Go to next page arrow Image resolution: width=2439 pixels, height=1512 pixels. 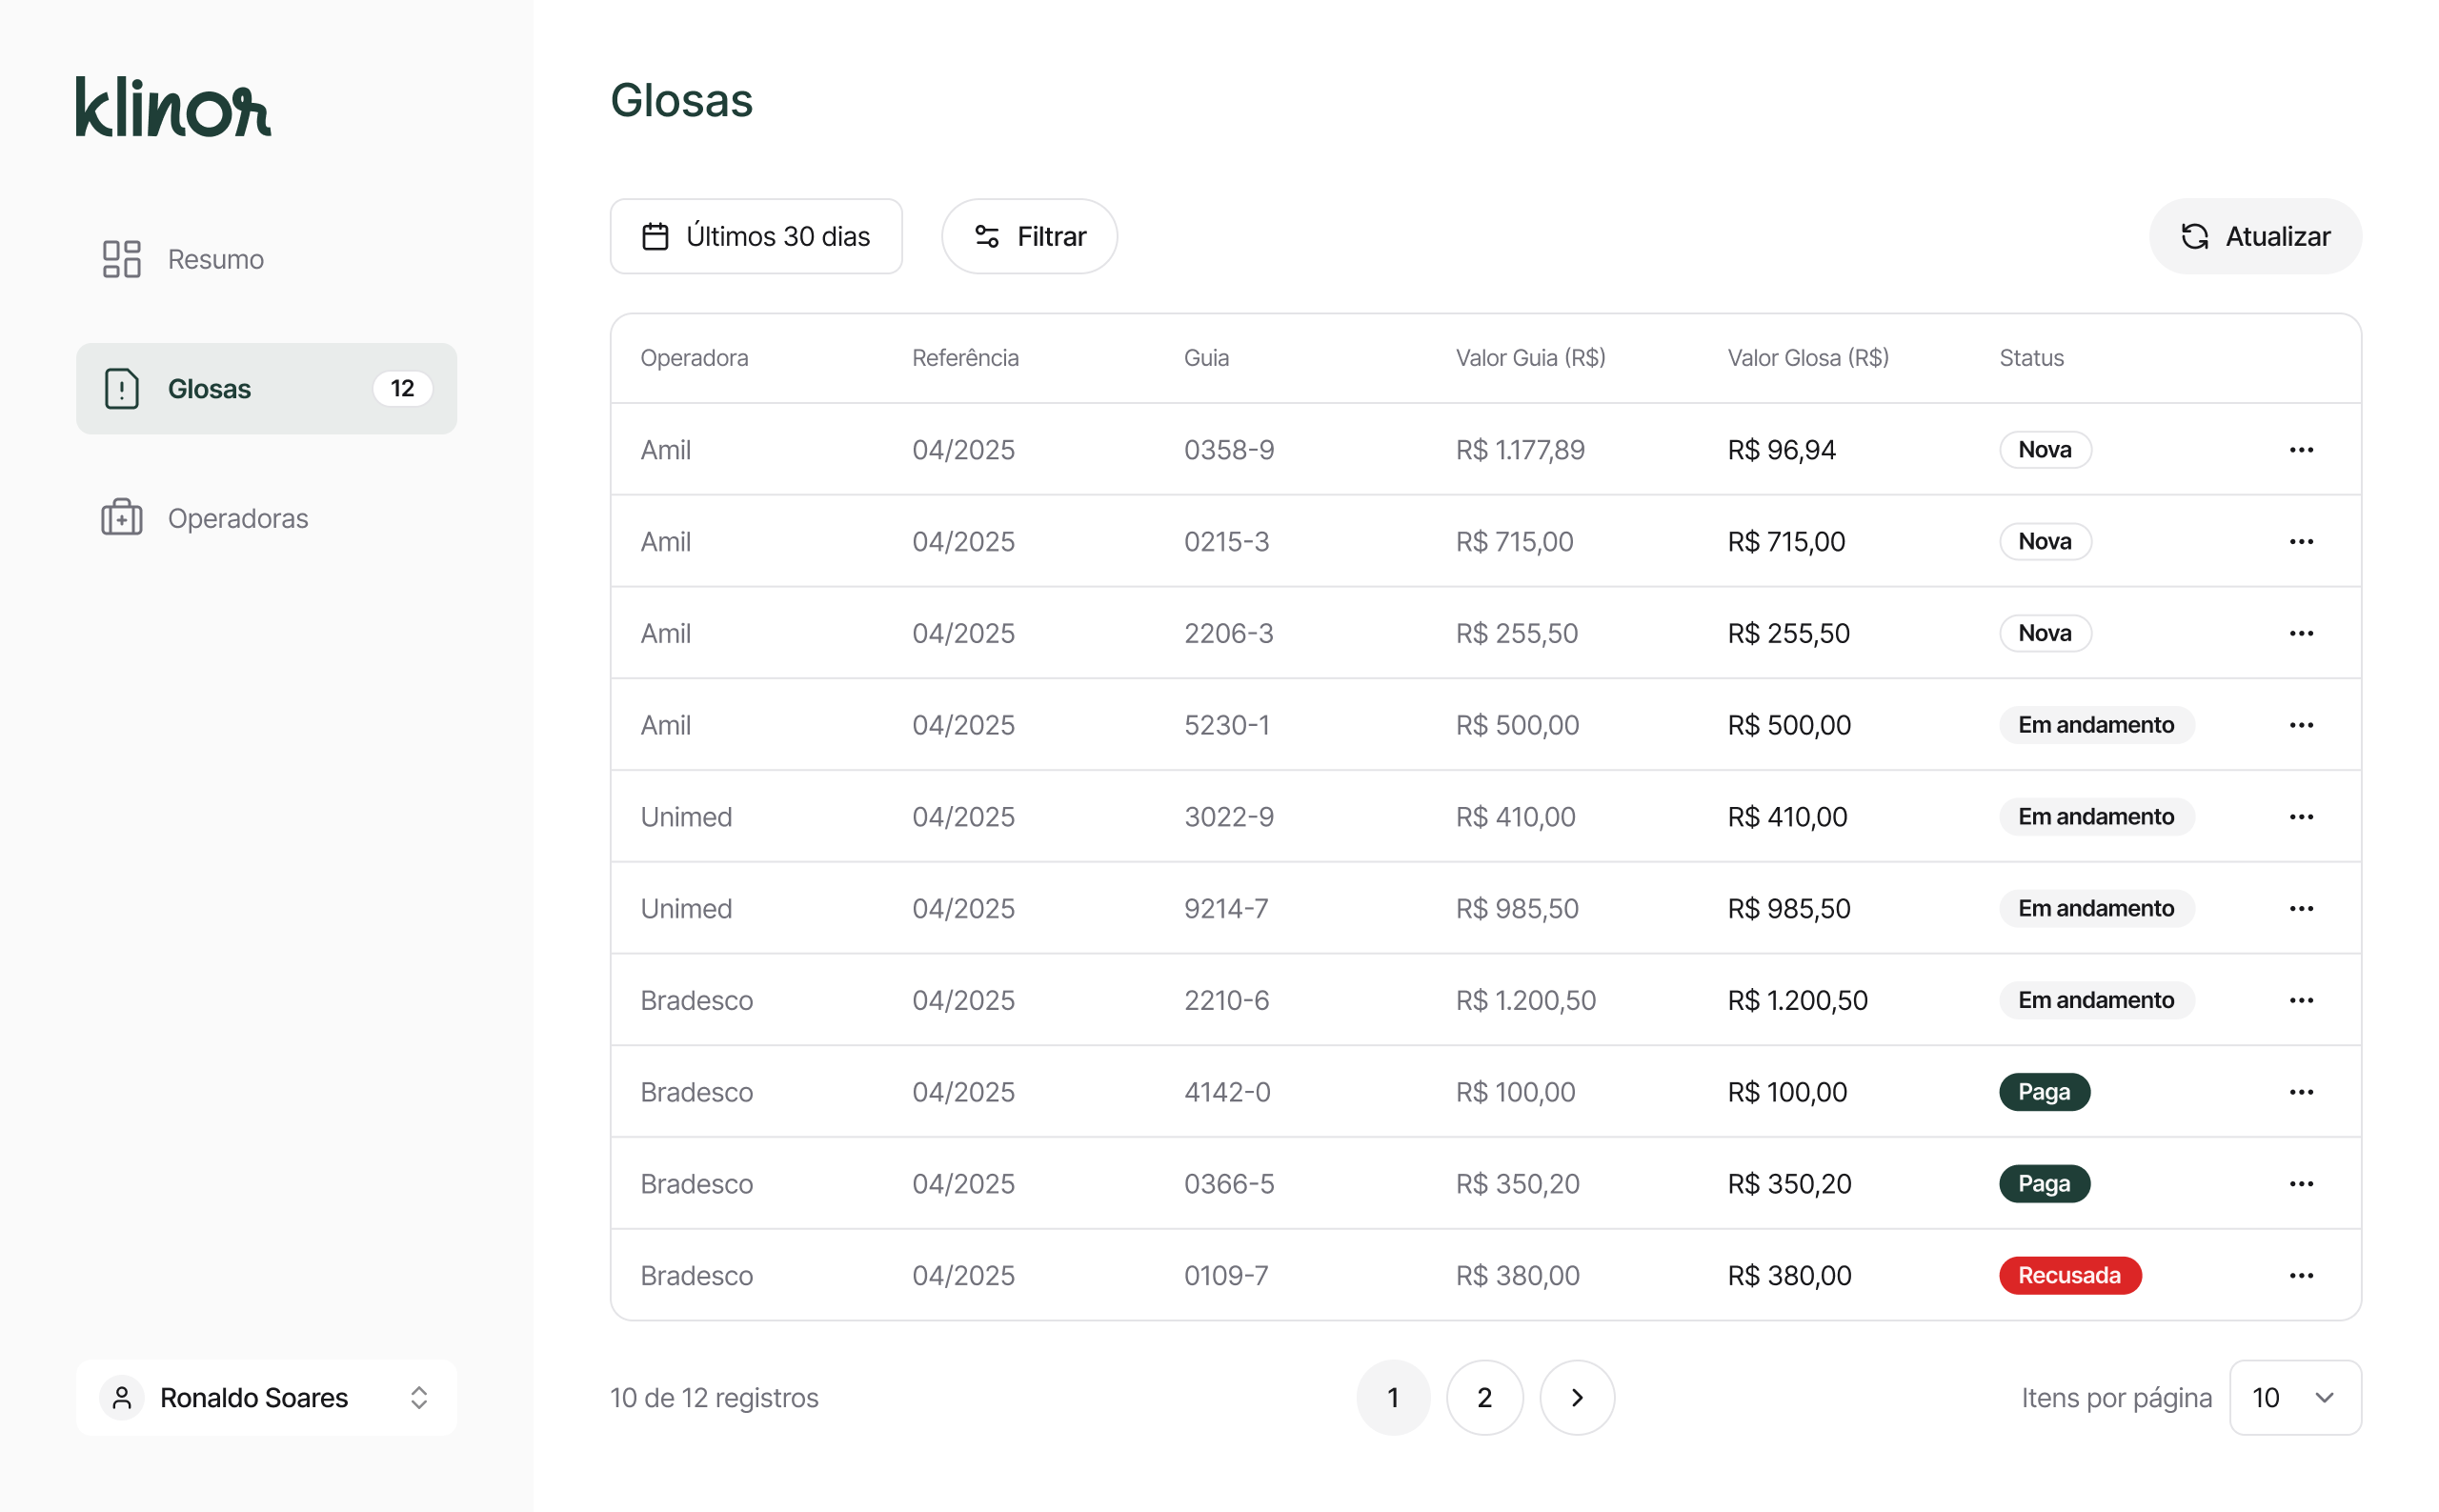[1576, 1397]
